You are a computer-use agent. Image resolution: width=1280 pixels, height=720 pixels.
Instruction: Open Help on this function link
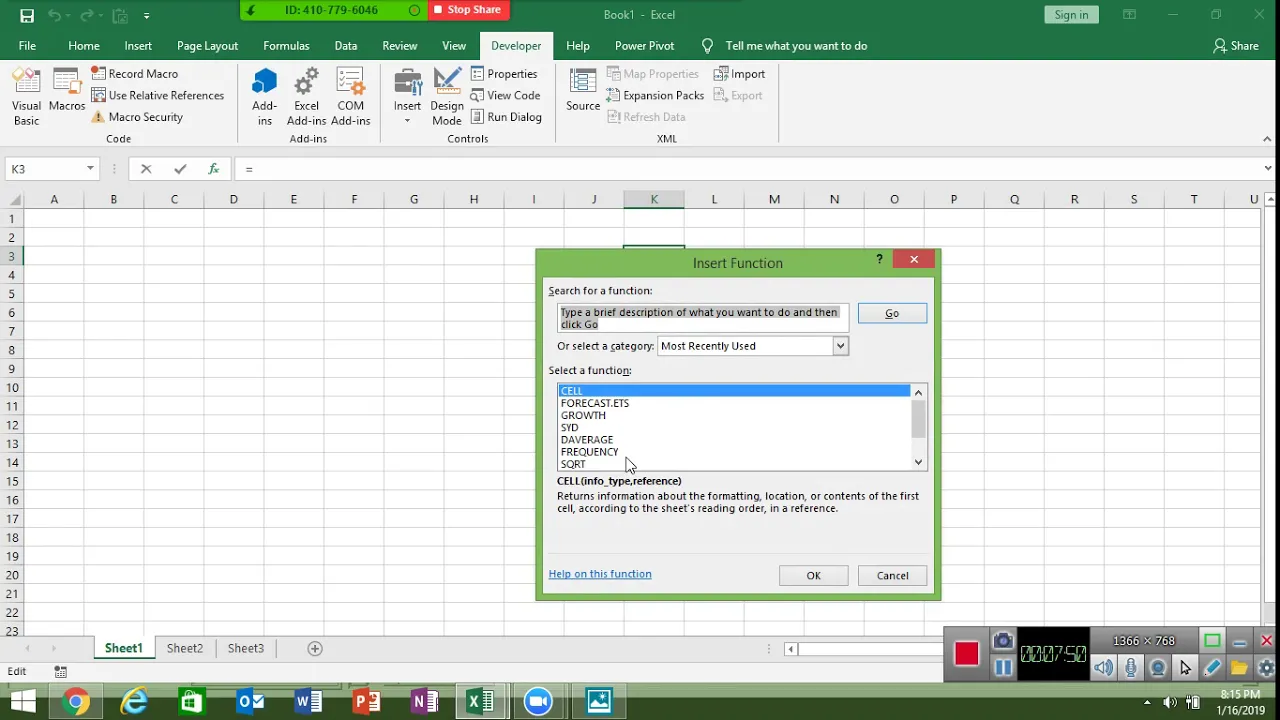[x=600, y=574]
